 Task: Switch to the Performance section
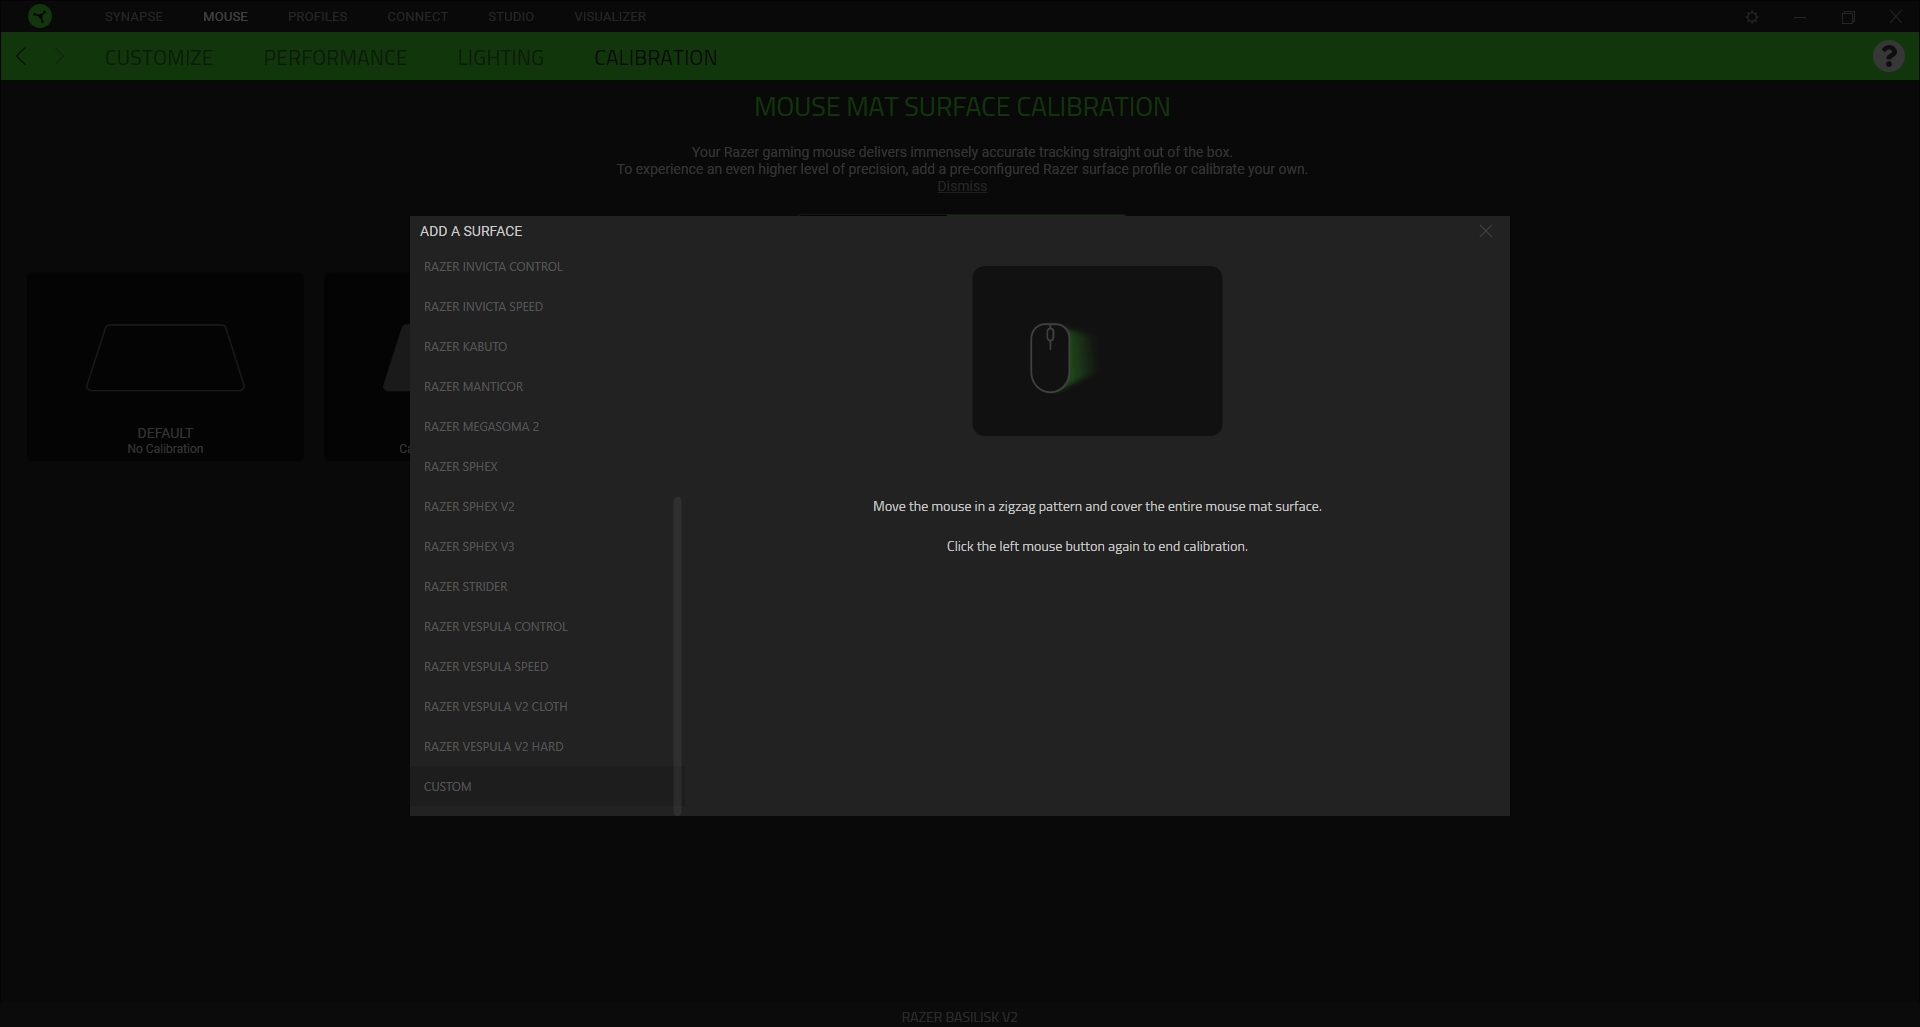pyautogui.click(x=335, y=58)
